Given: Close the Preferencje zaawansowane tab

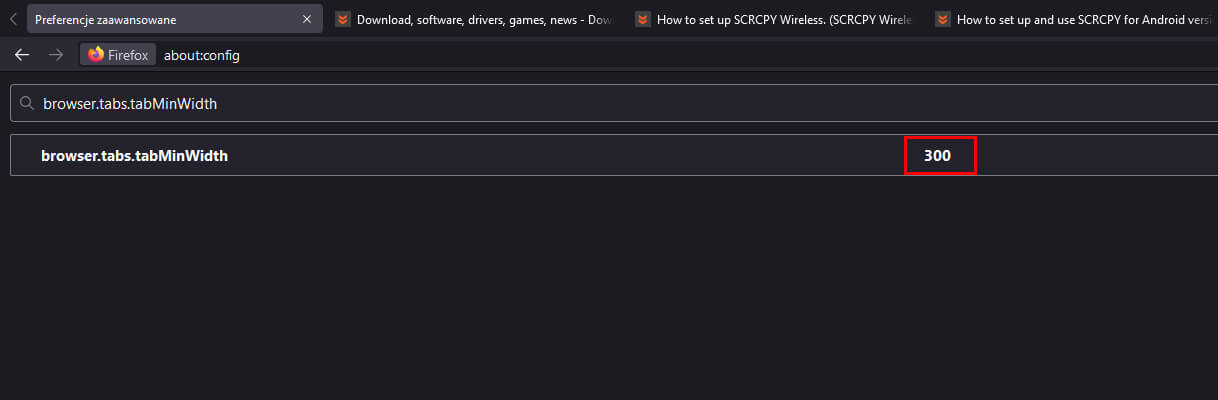Looking at the screenshot, I should click(307, 19).
